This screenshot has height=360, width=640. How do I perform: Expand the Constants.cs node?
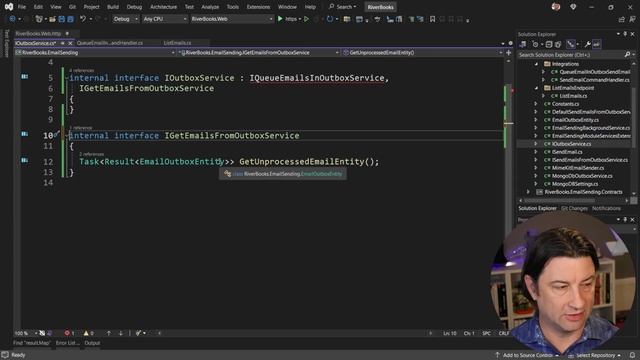pos(536,104)
